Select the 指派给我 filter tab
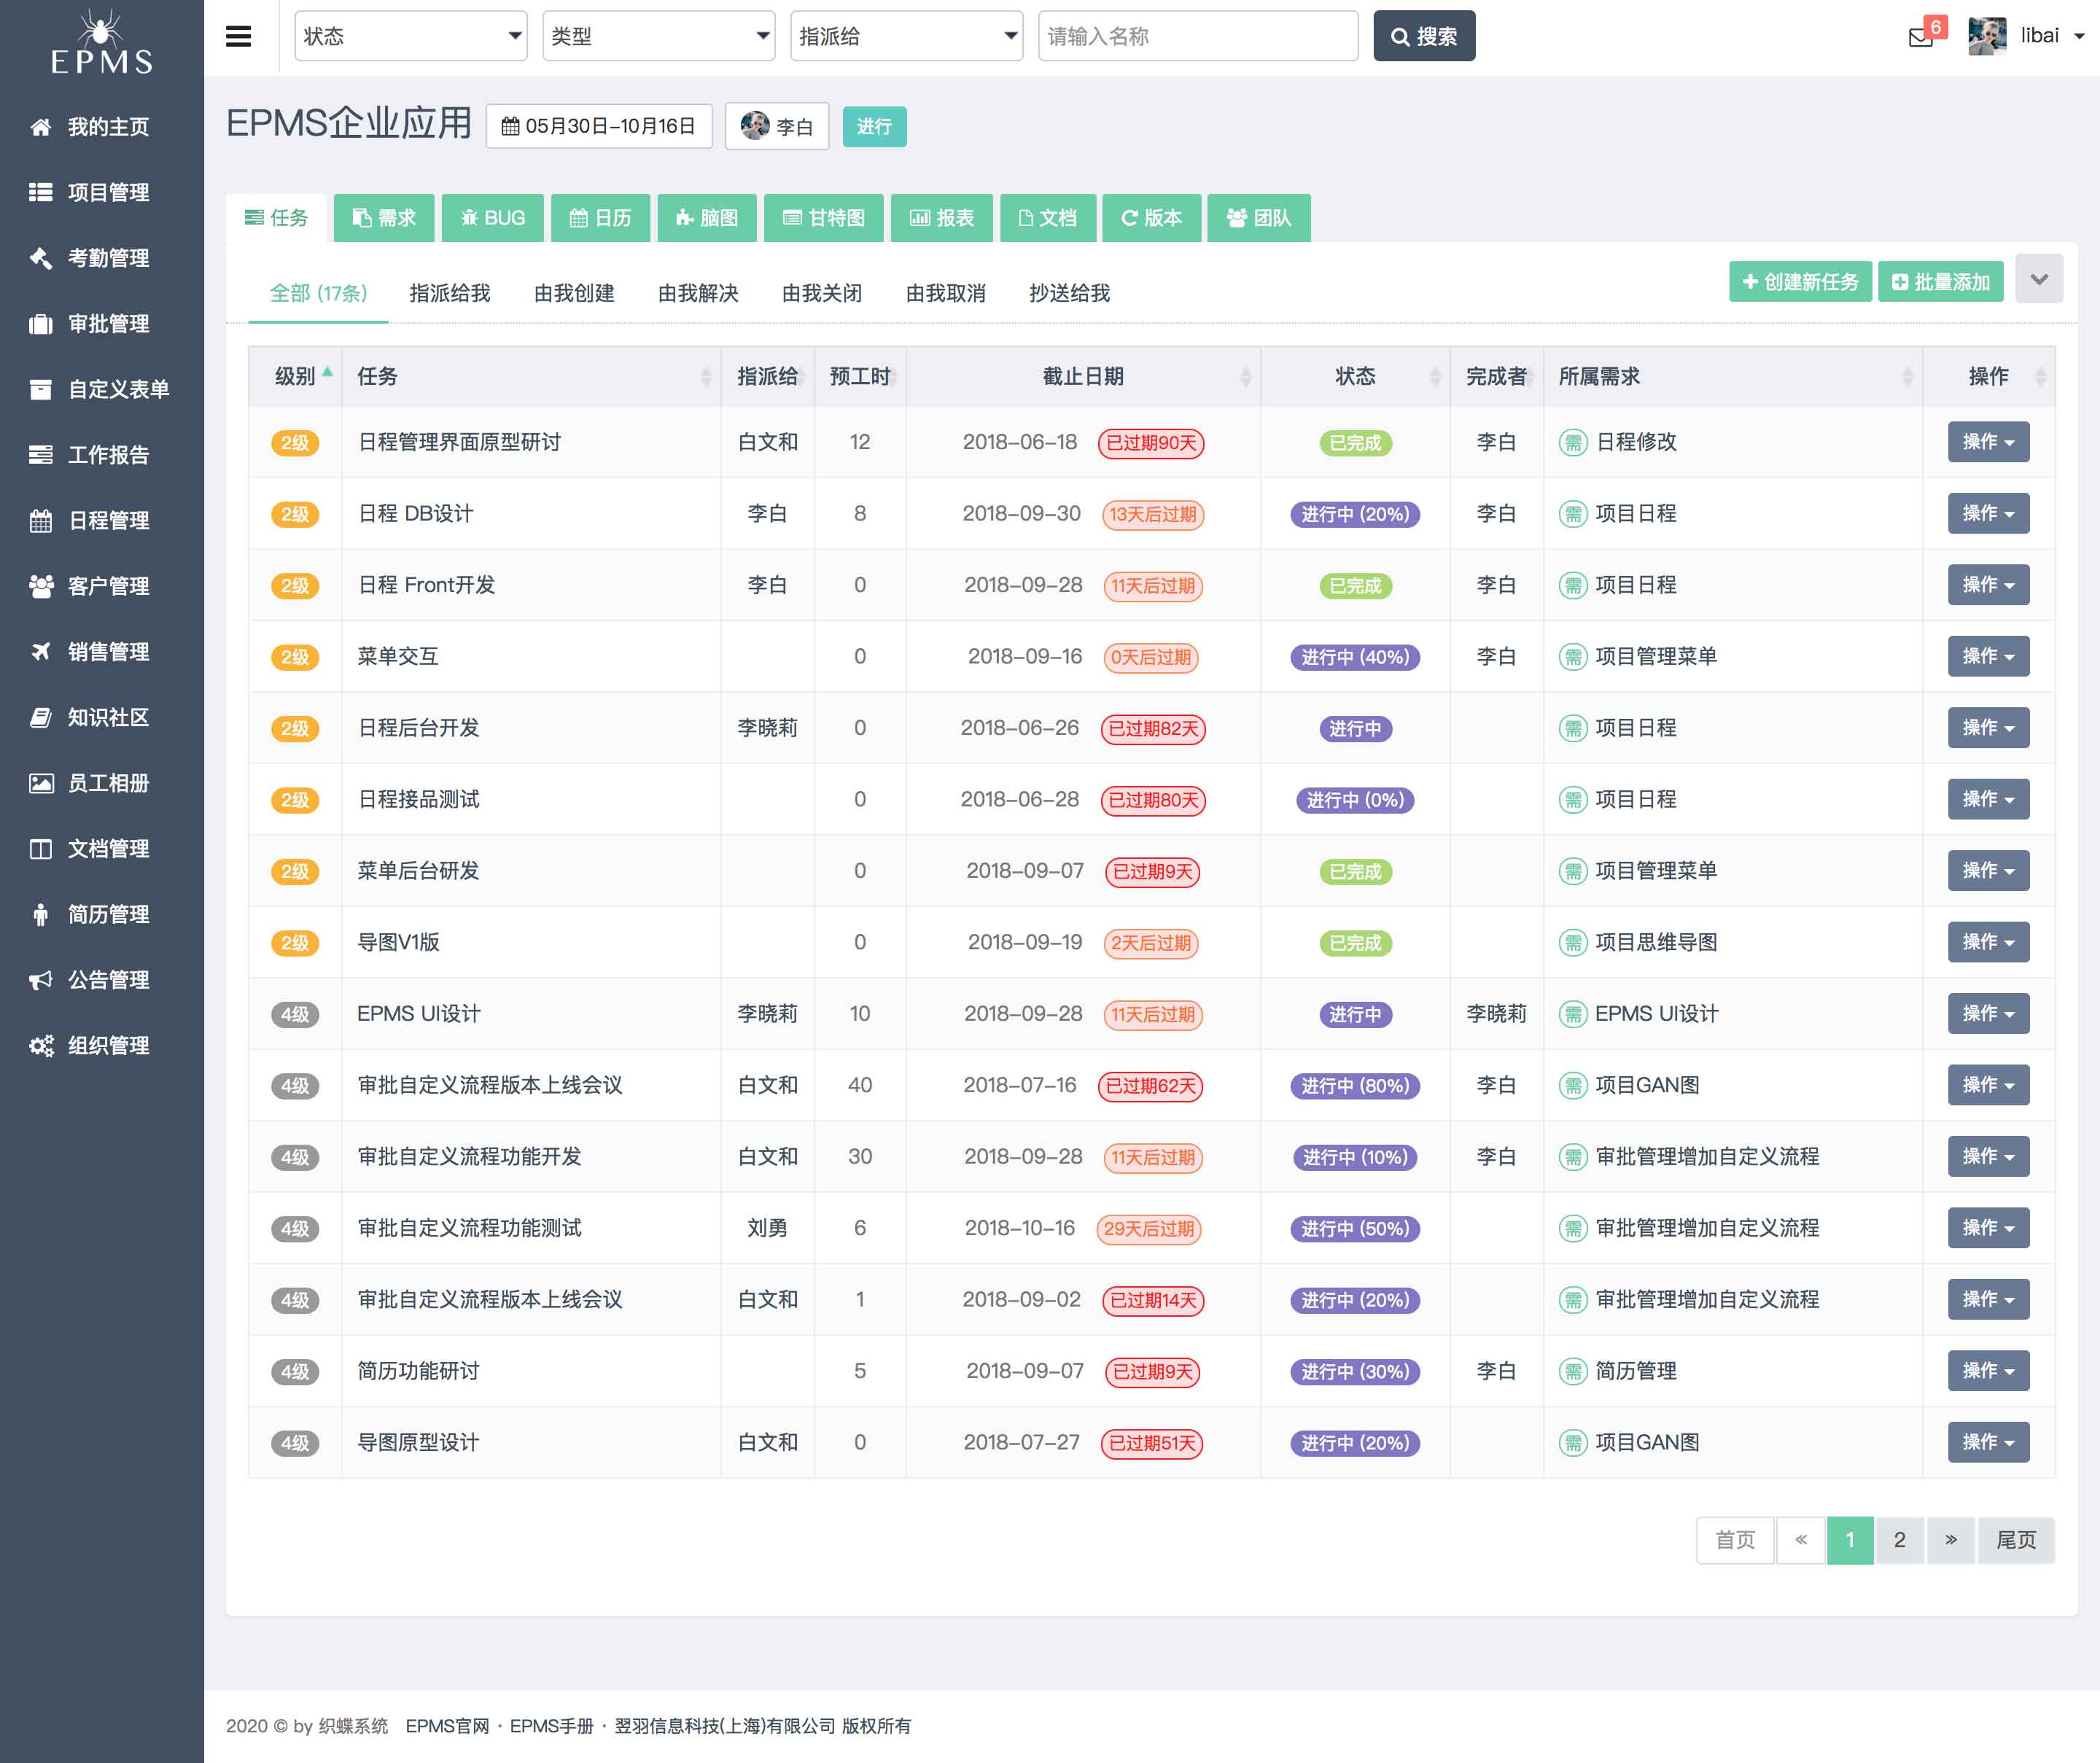Viewport: 2100px width, 1763px height. pos(450,293)
